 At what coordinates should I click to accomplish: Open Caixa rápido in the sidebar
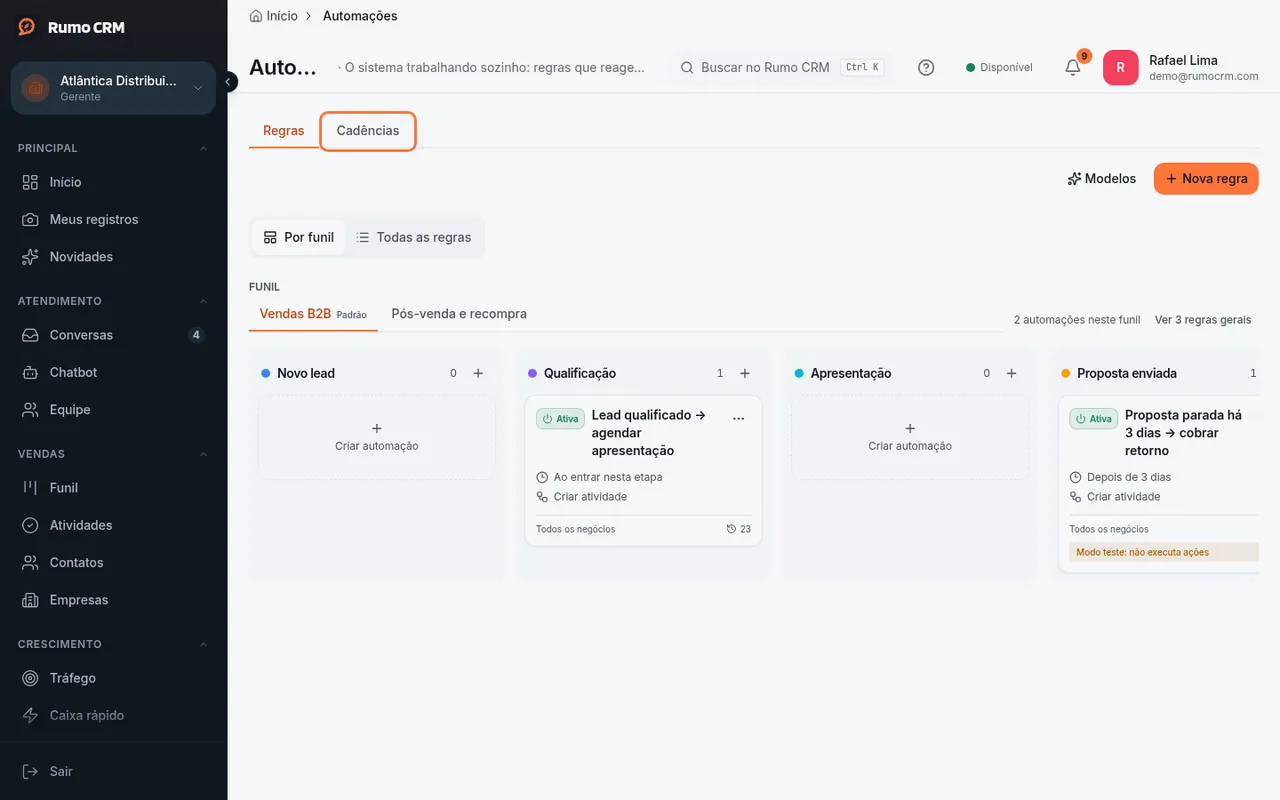[x=114, y=715]
